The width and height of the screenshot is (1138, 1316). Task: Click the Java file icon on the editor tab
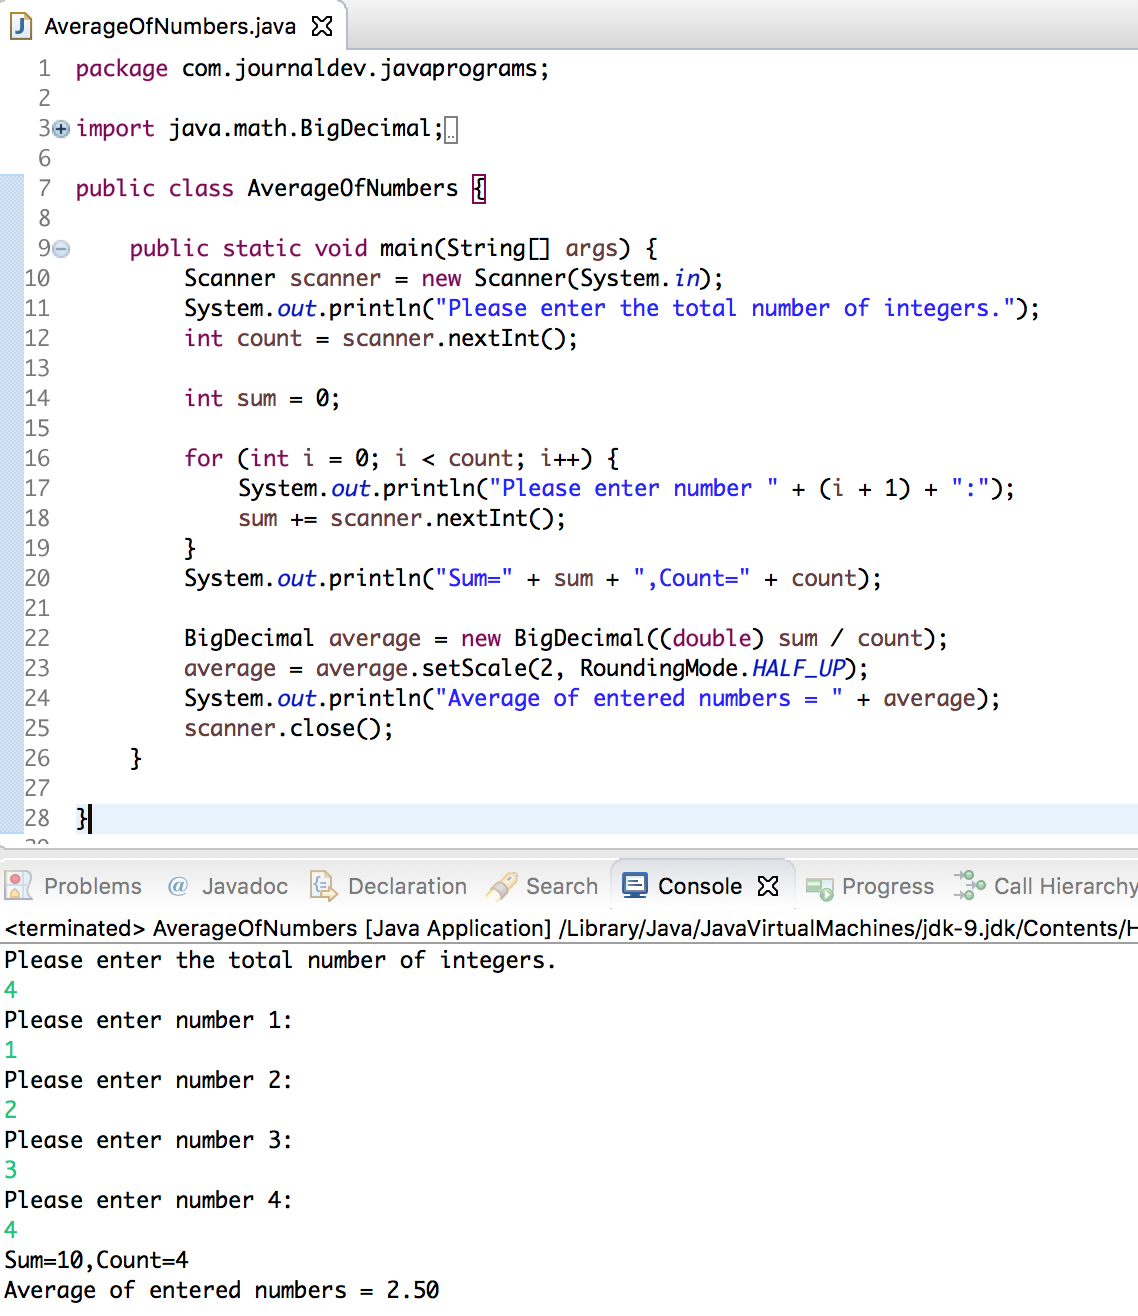pos(21,26)
